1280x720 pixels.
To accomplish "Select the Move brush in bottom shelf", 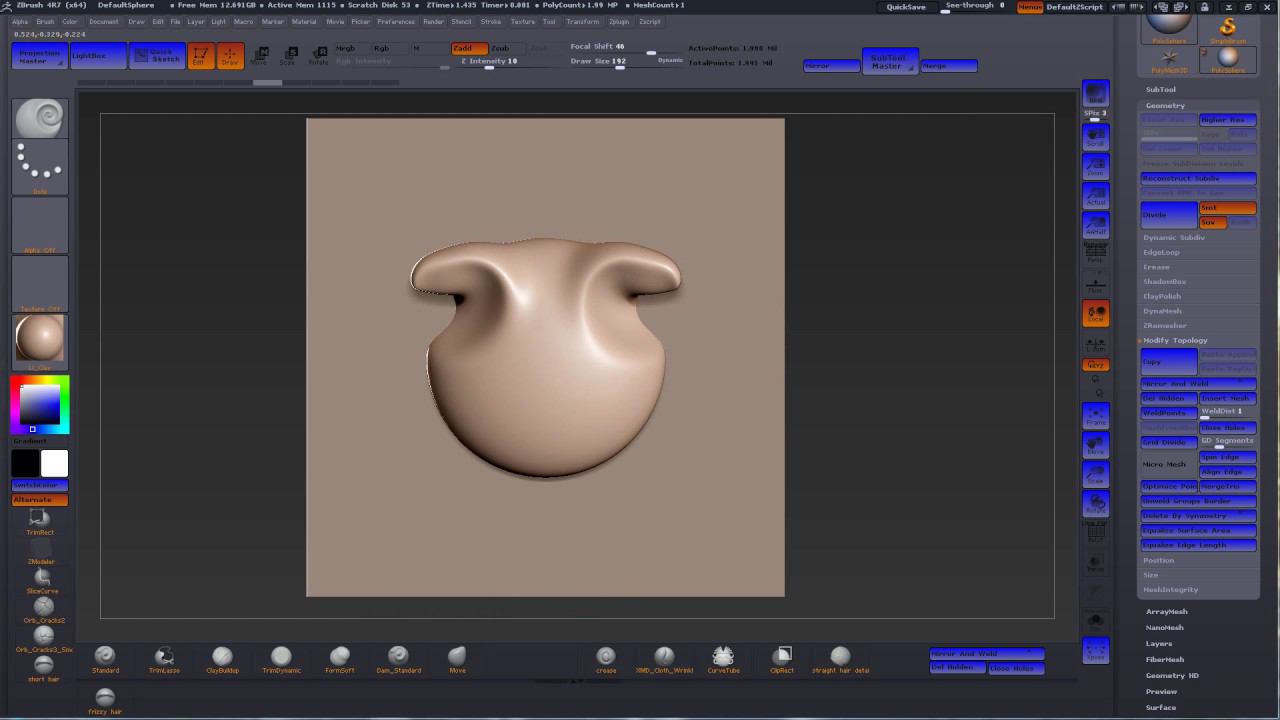I will (457, 657).
